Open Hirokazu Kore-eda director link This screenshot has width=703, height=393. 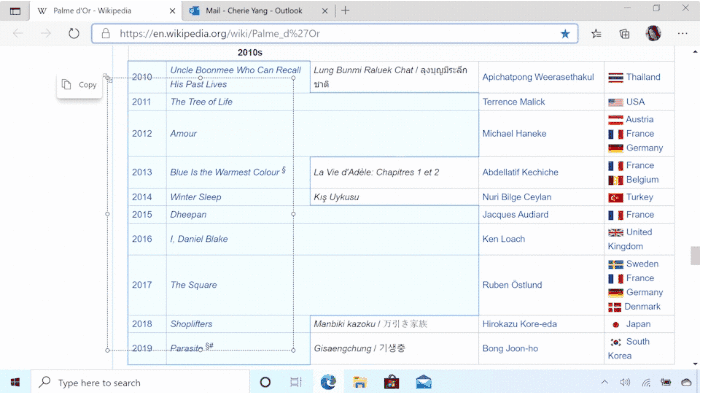tap(520, 324)
